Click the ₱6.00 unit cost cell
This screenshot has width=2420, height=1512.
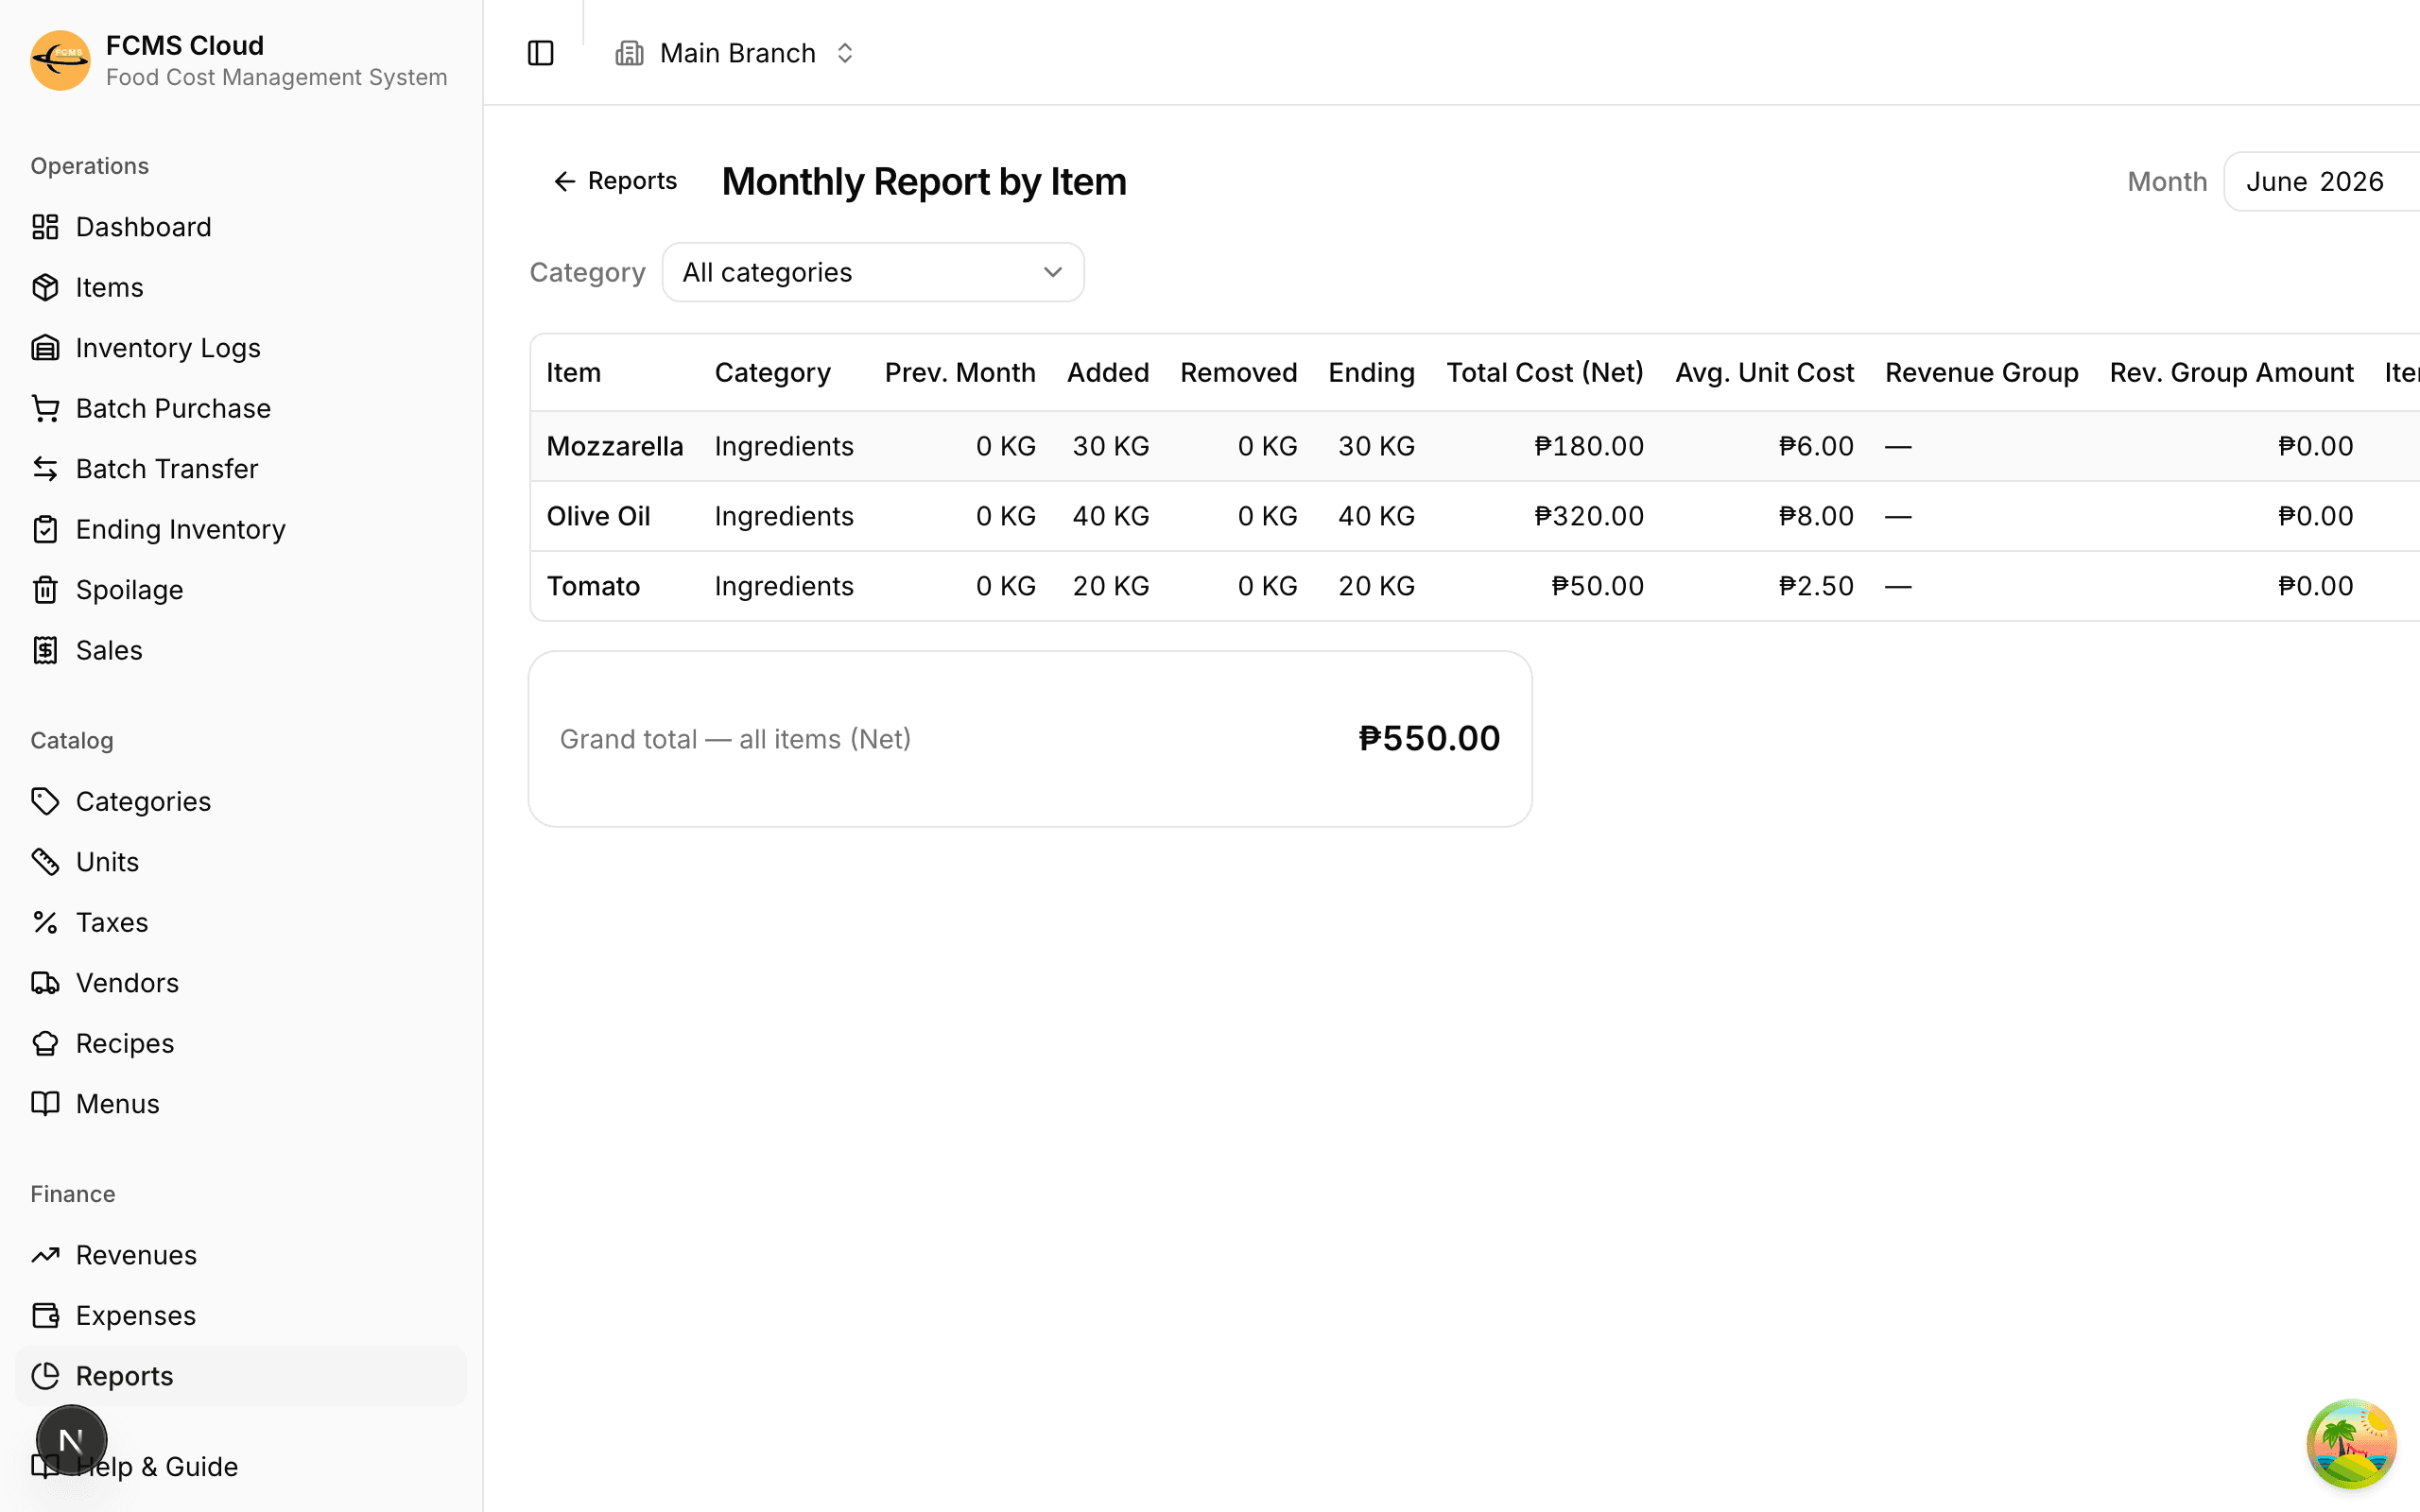pos(1816,446)
